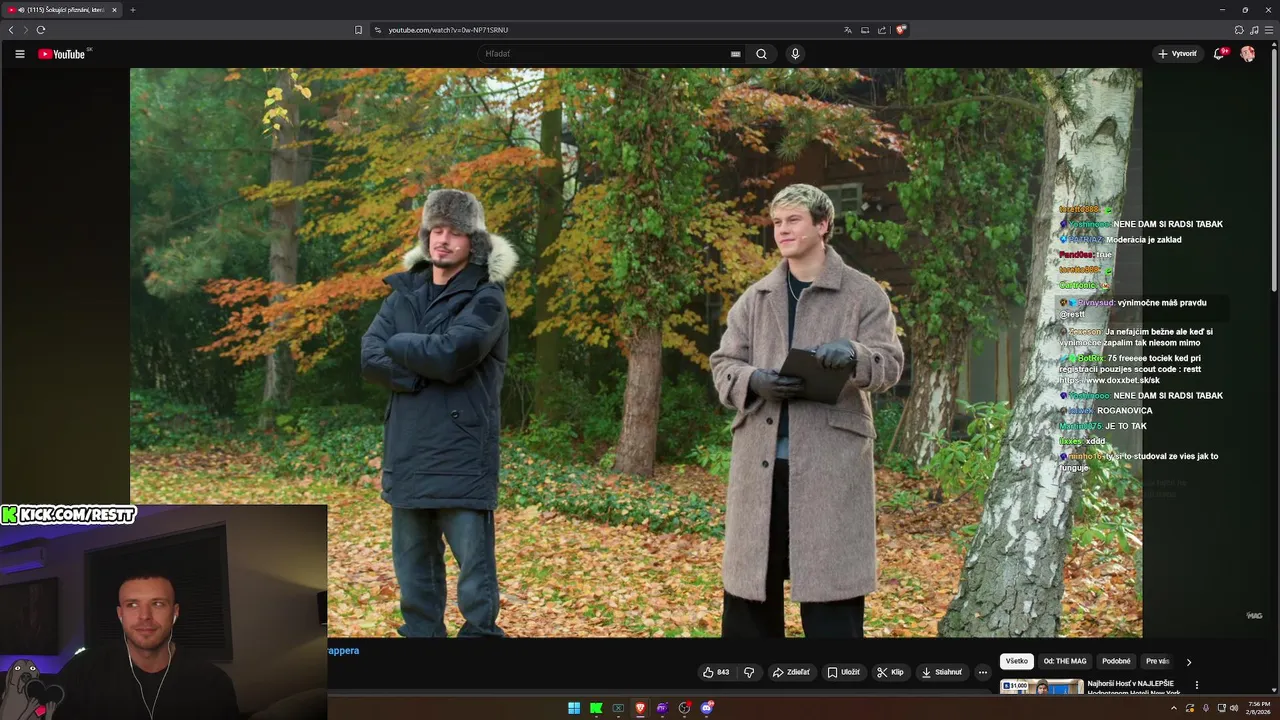This screenshot has height=720, width=1280.
Task: Open the Brave Shields lion icon
Action: coord(900,30)
